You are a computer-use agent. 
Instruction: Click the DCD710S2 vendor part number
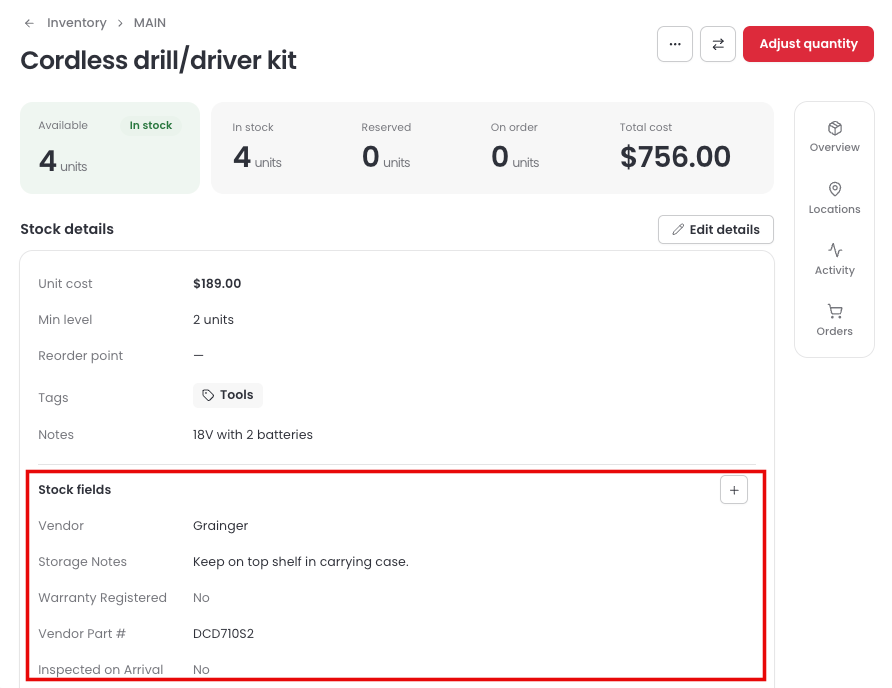click(223, 634)
